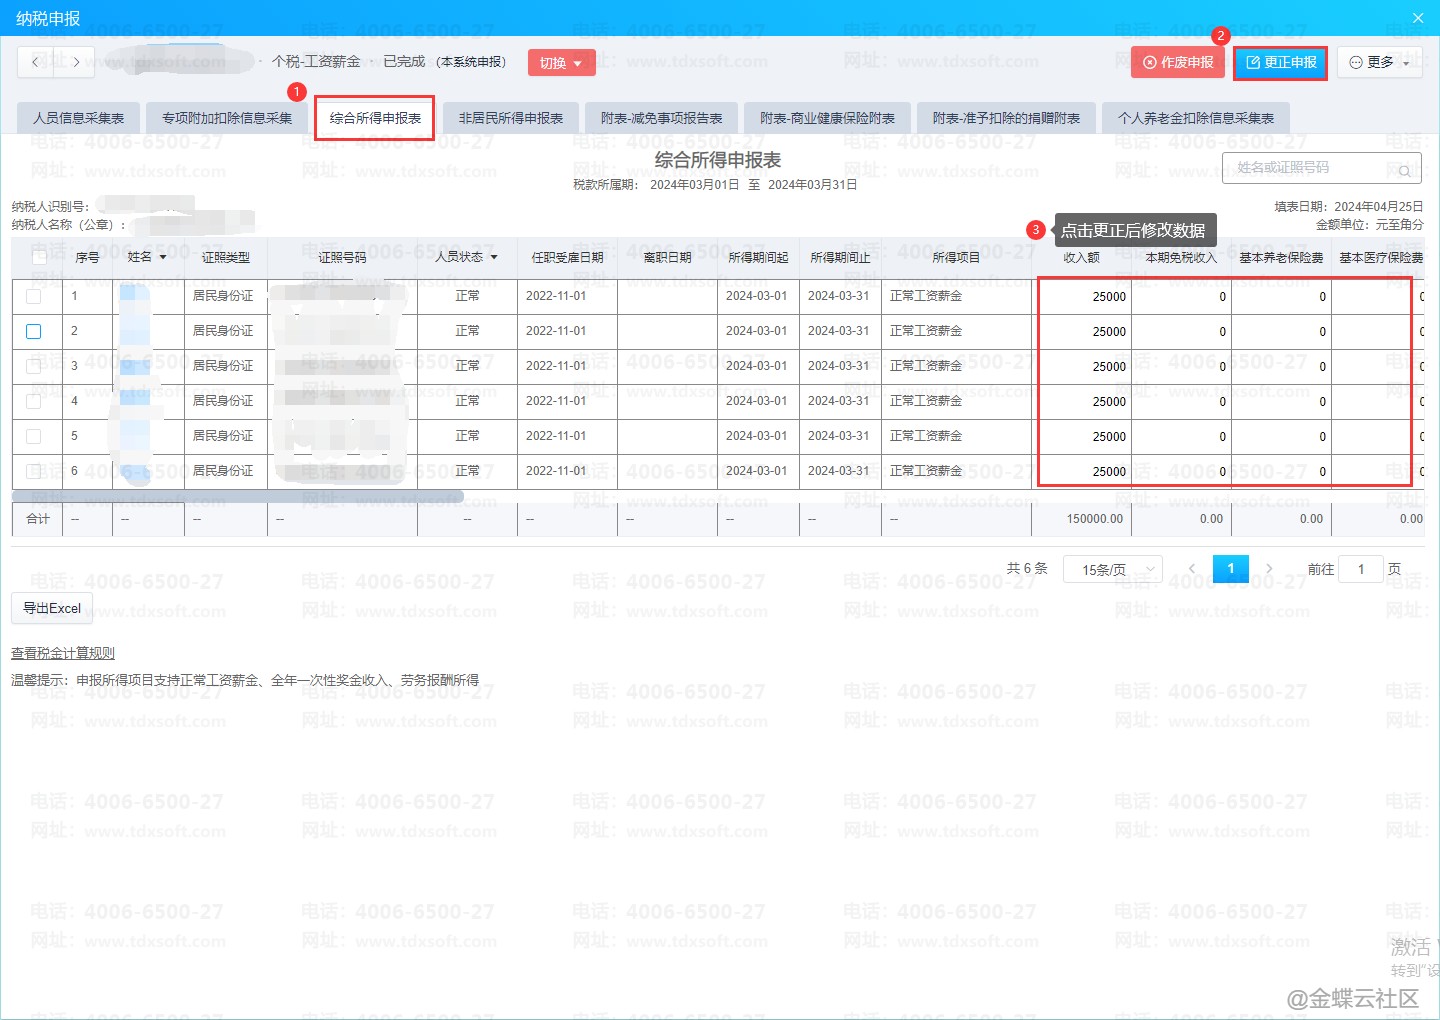Select the checkbox for row 5
Viewport: 1440px width, 1020px height.
pos(34,437)
